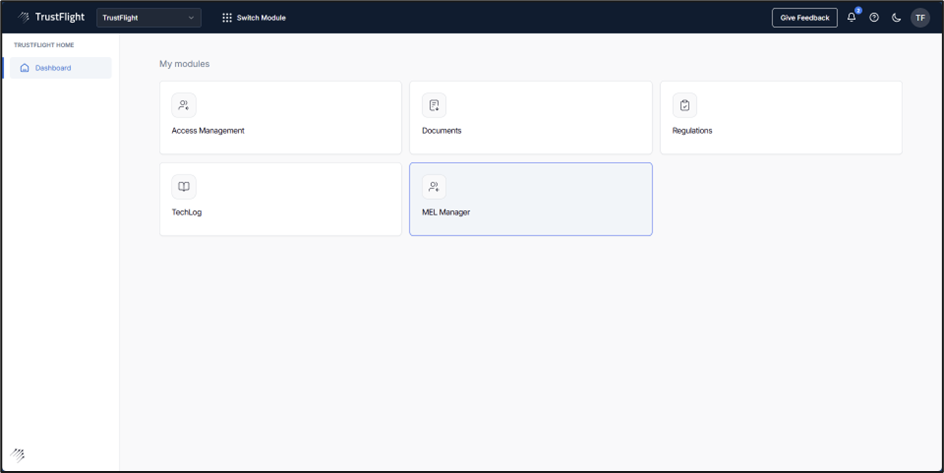Click the MEL Manager module icon
944x473 pixels.
434,187
